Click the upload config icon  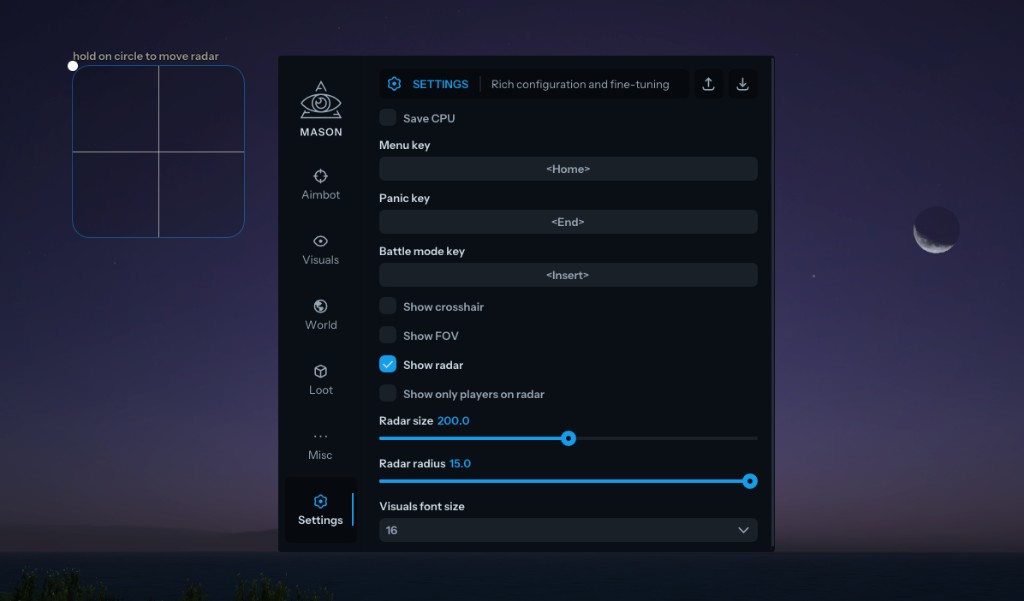tap(708, 84)
